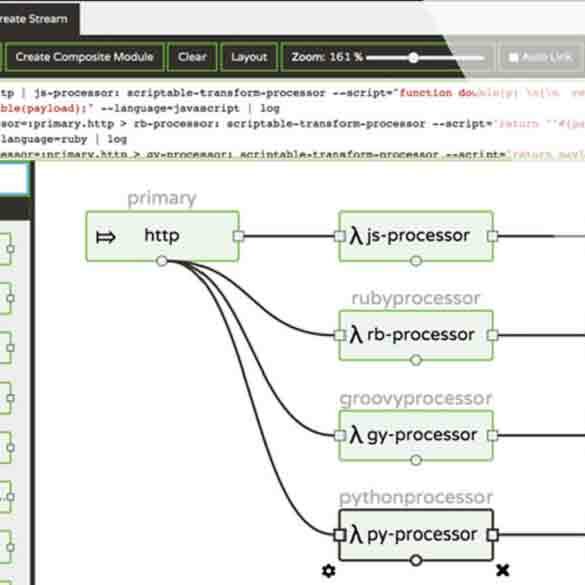The height and width of the screenshot is (585, 585).
Task: Click the lambda icon on gy-processor
Action: (x=356, y=435)
